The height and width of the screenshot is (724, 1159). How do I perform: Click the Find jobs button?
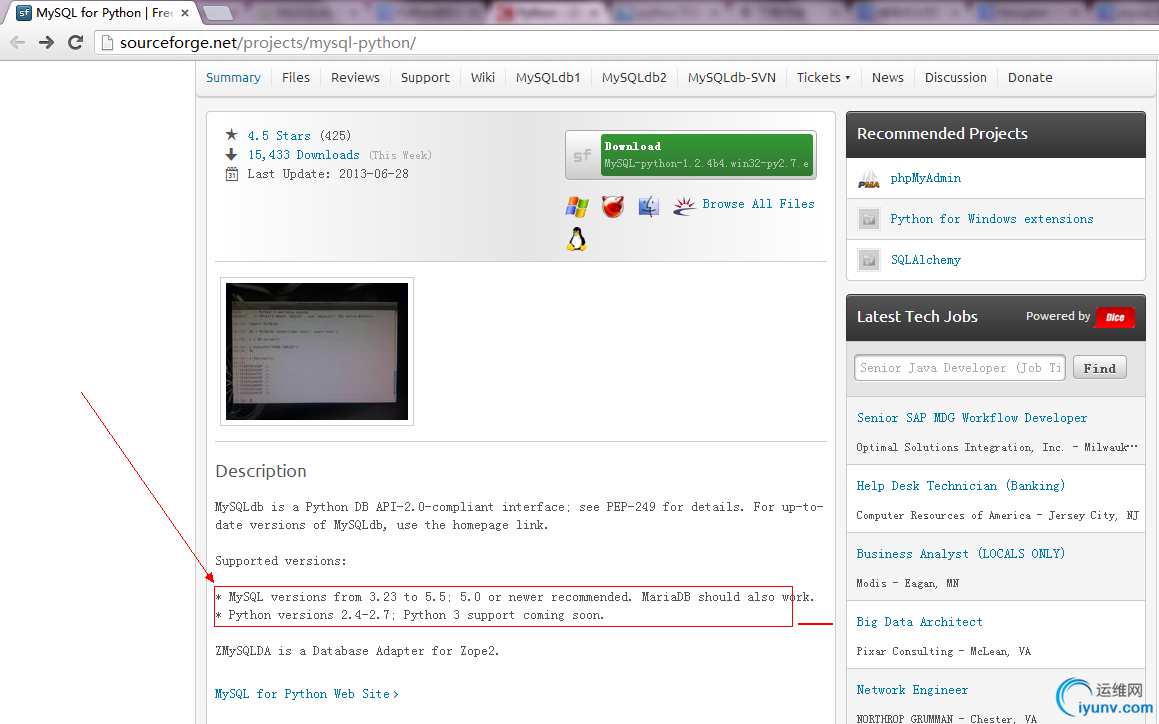point(1099,368)
